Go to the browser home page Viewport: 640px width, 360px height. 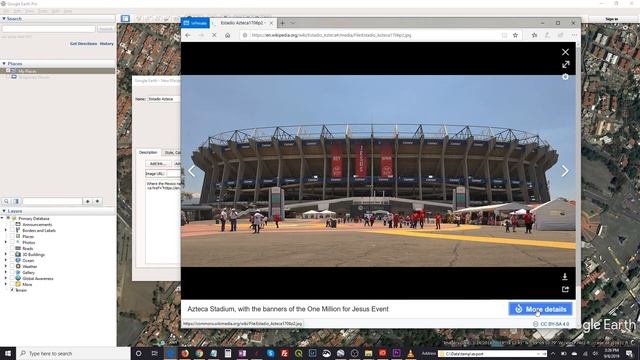227,36
